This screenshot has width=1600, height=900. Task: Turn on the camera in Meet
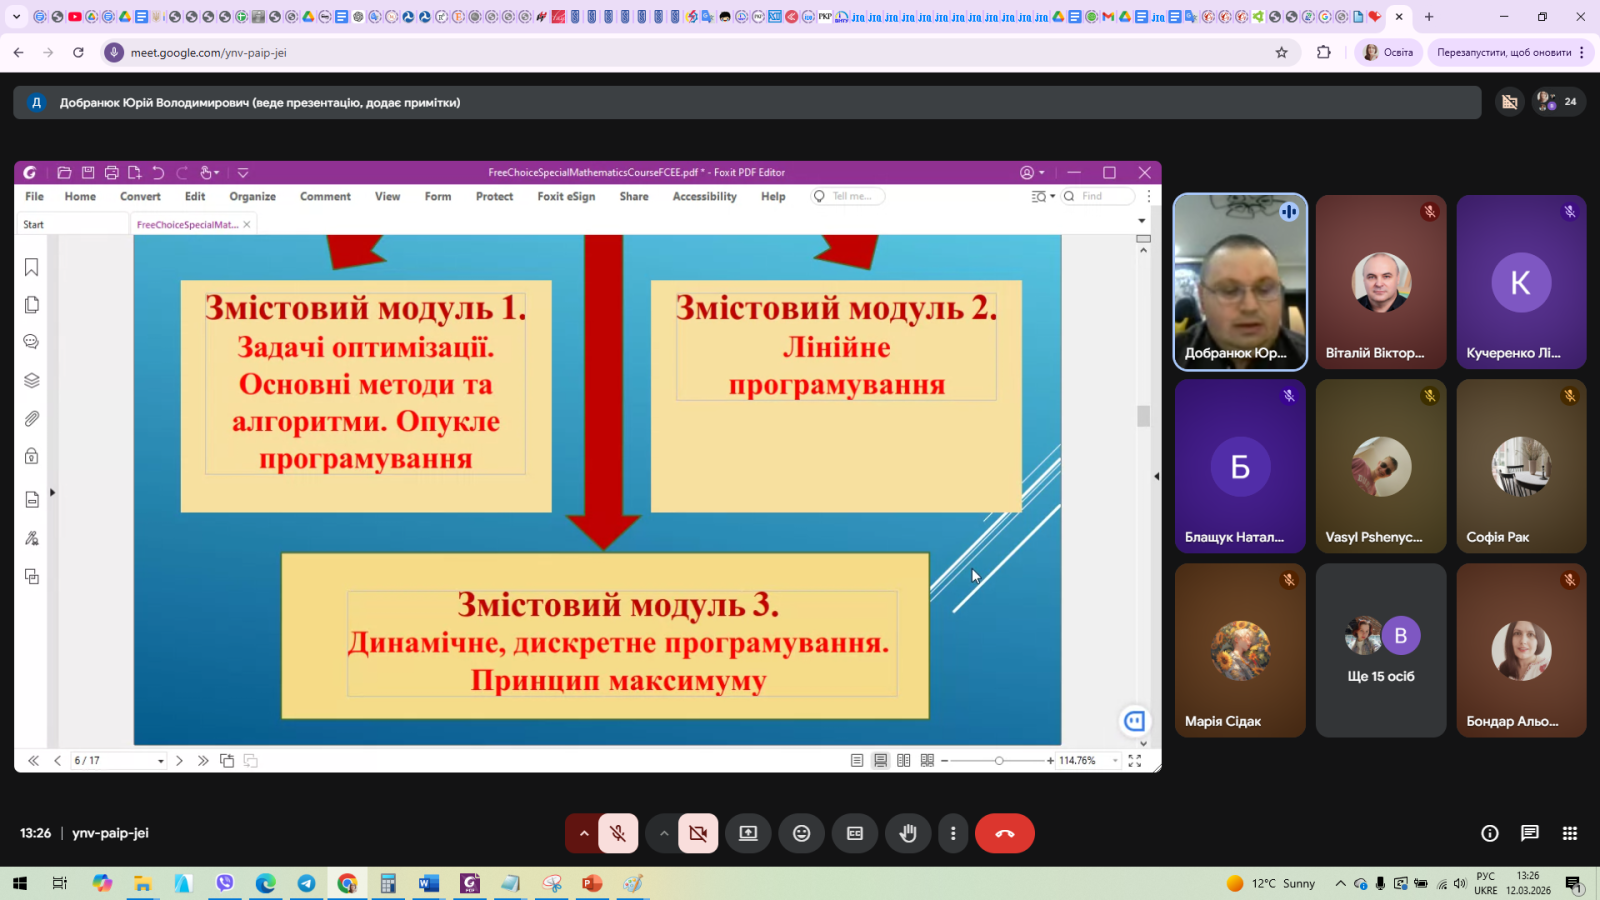pyautogui.click(x=698, y=833)
